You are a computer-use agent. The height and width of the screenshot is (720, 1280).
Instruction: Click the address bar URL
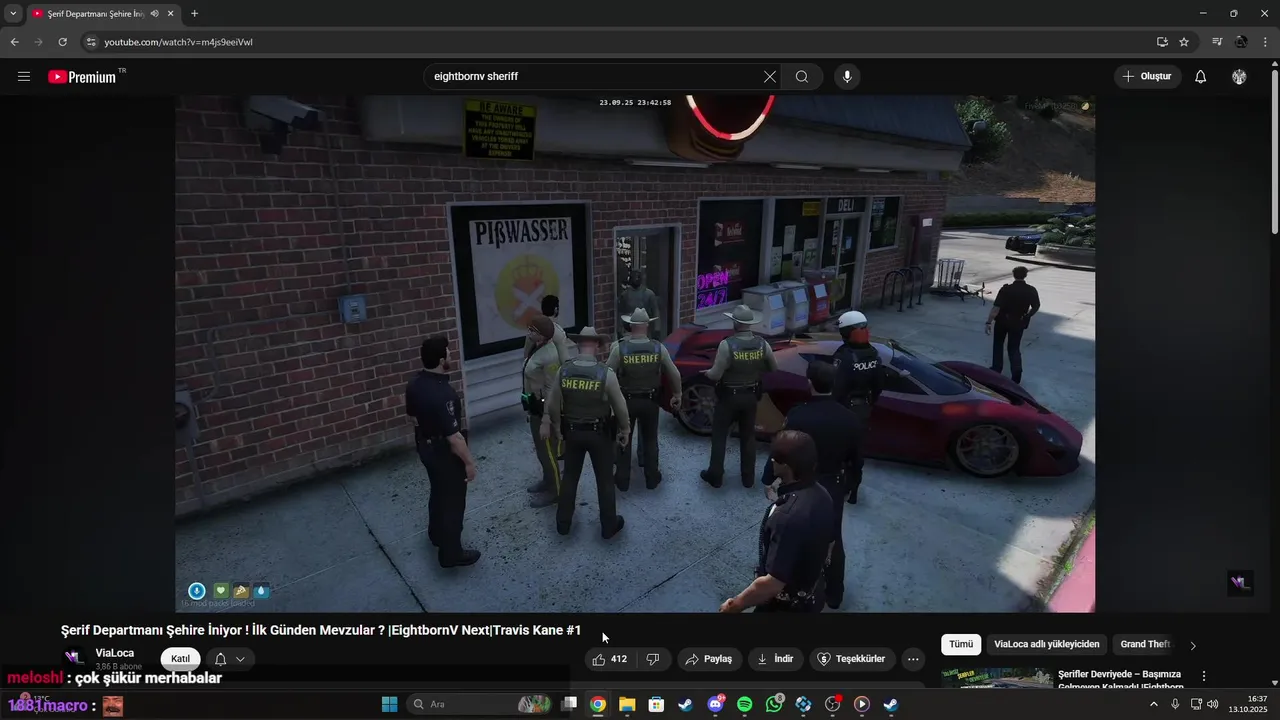[179, 42]
